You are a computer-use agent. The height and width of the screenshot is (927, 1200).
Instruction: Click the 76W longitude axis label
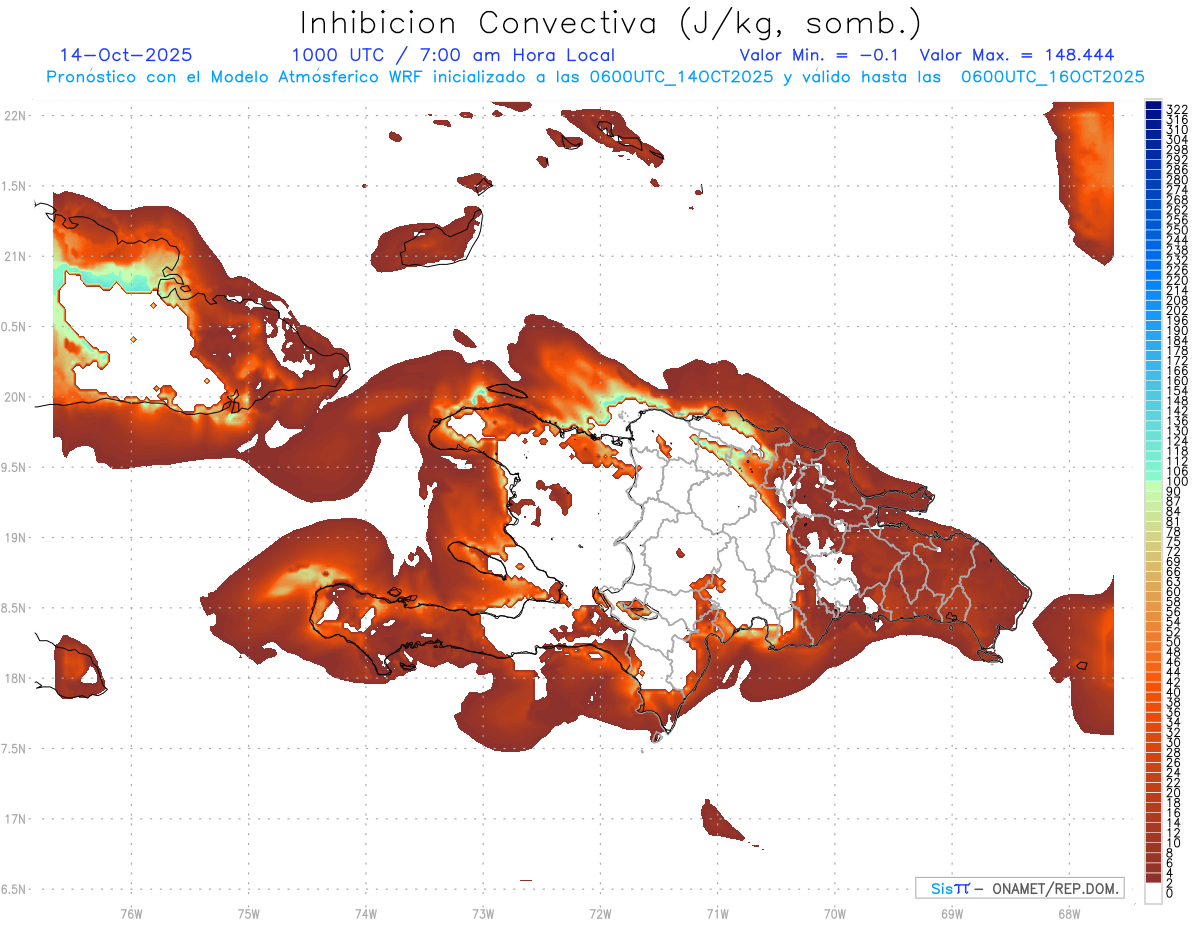pos(131,912)
